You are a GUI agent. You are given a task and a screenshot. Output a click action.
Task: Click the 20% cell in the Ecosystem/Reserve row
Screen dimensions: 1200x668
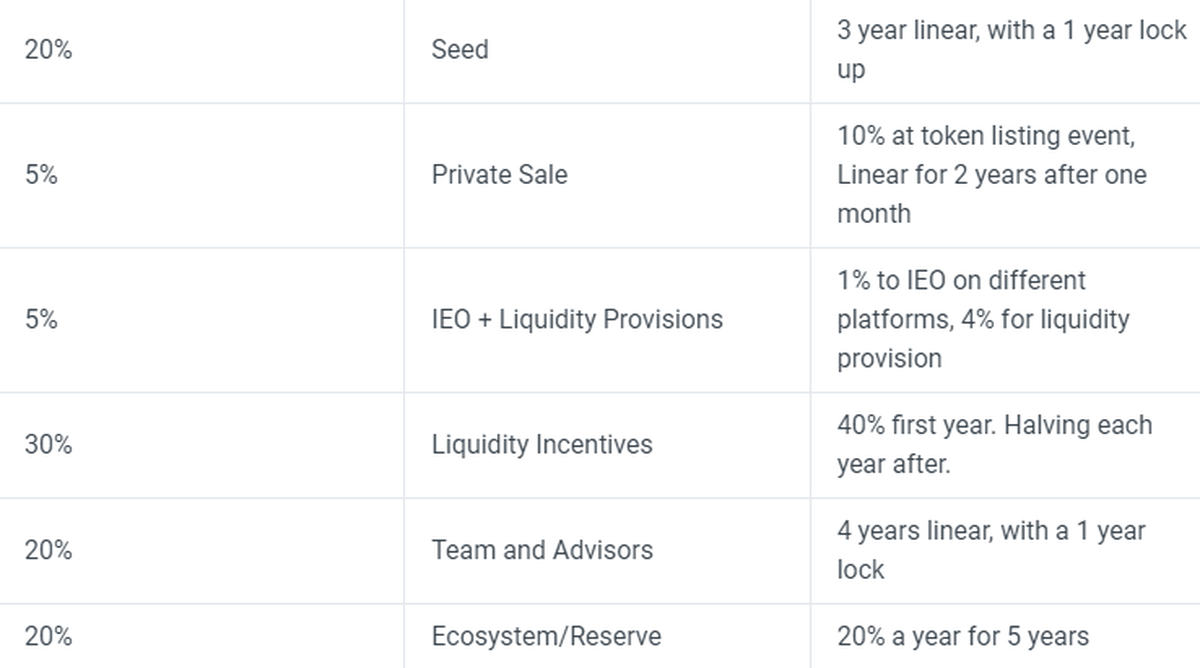[48, 636]
